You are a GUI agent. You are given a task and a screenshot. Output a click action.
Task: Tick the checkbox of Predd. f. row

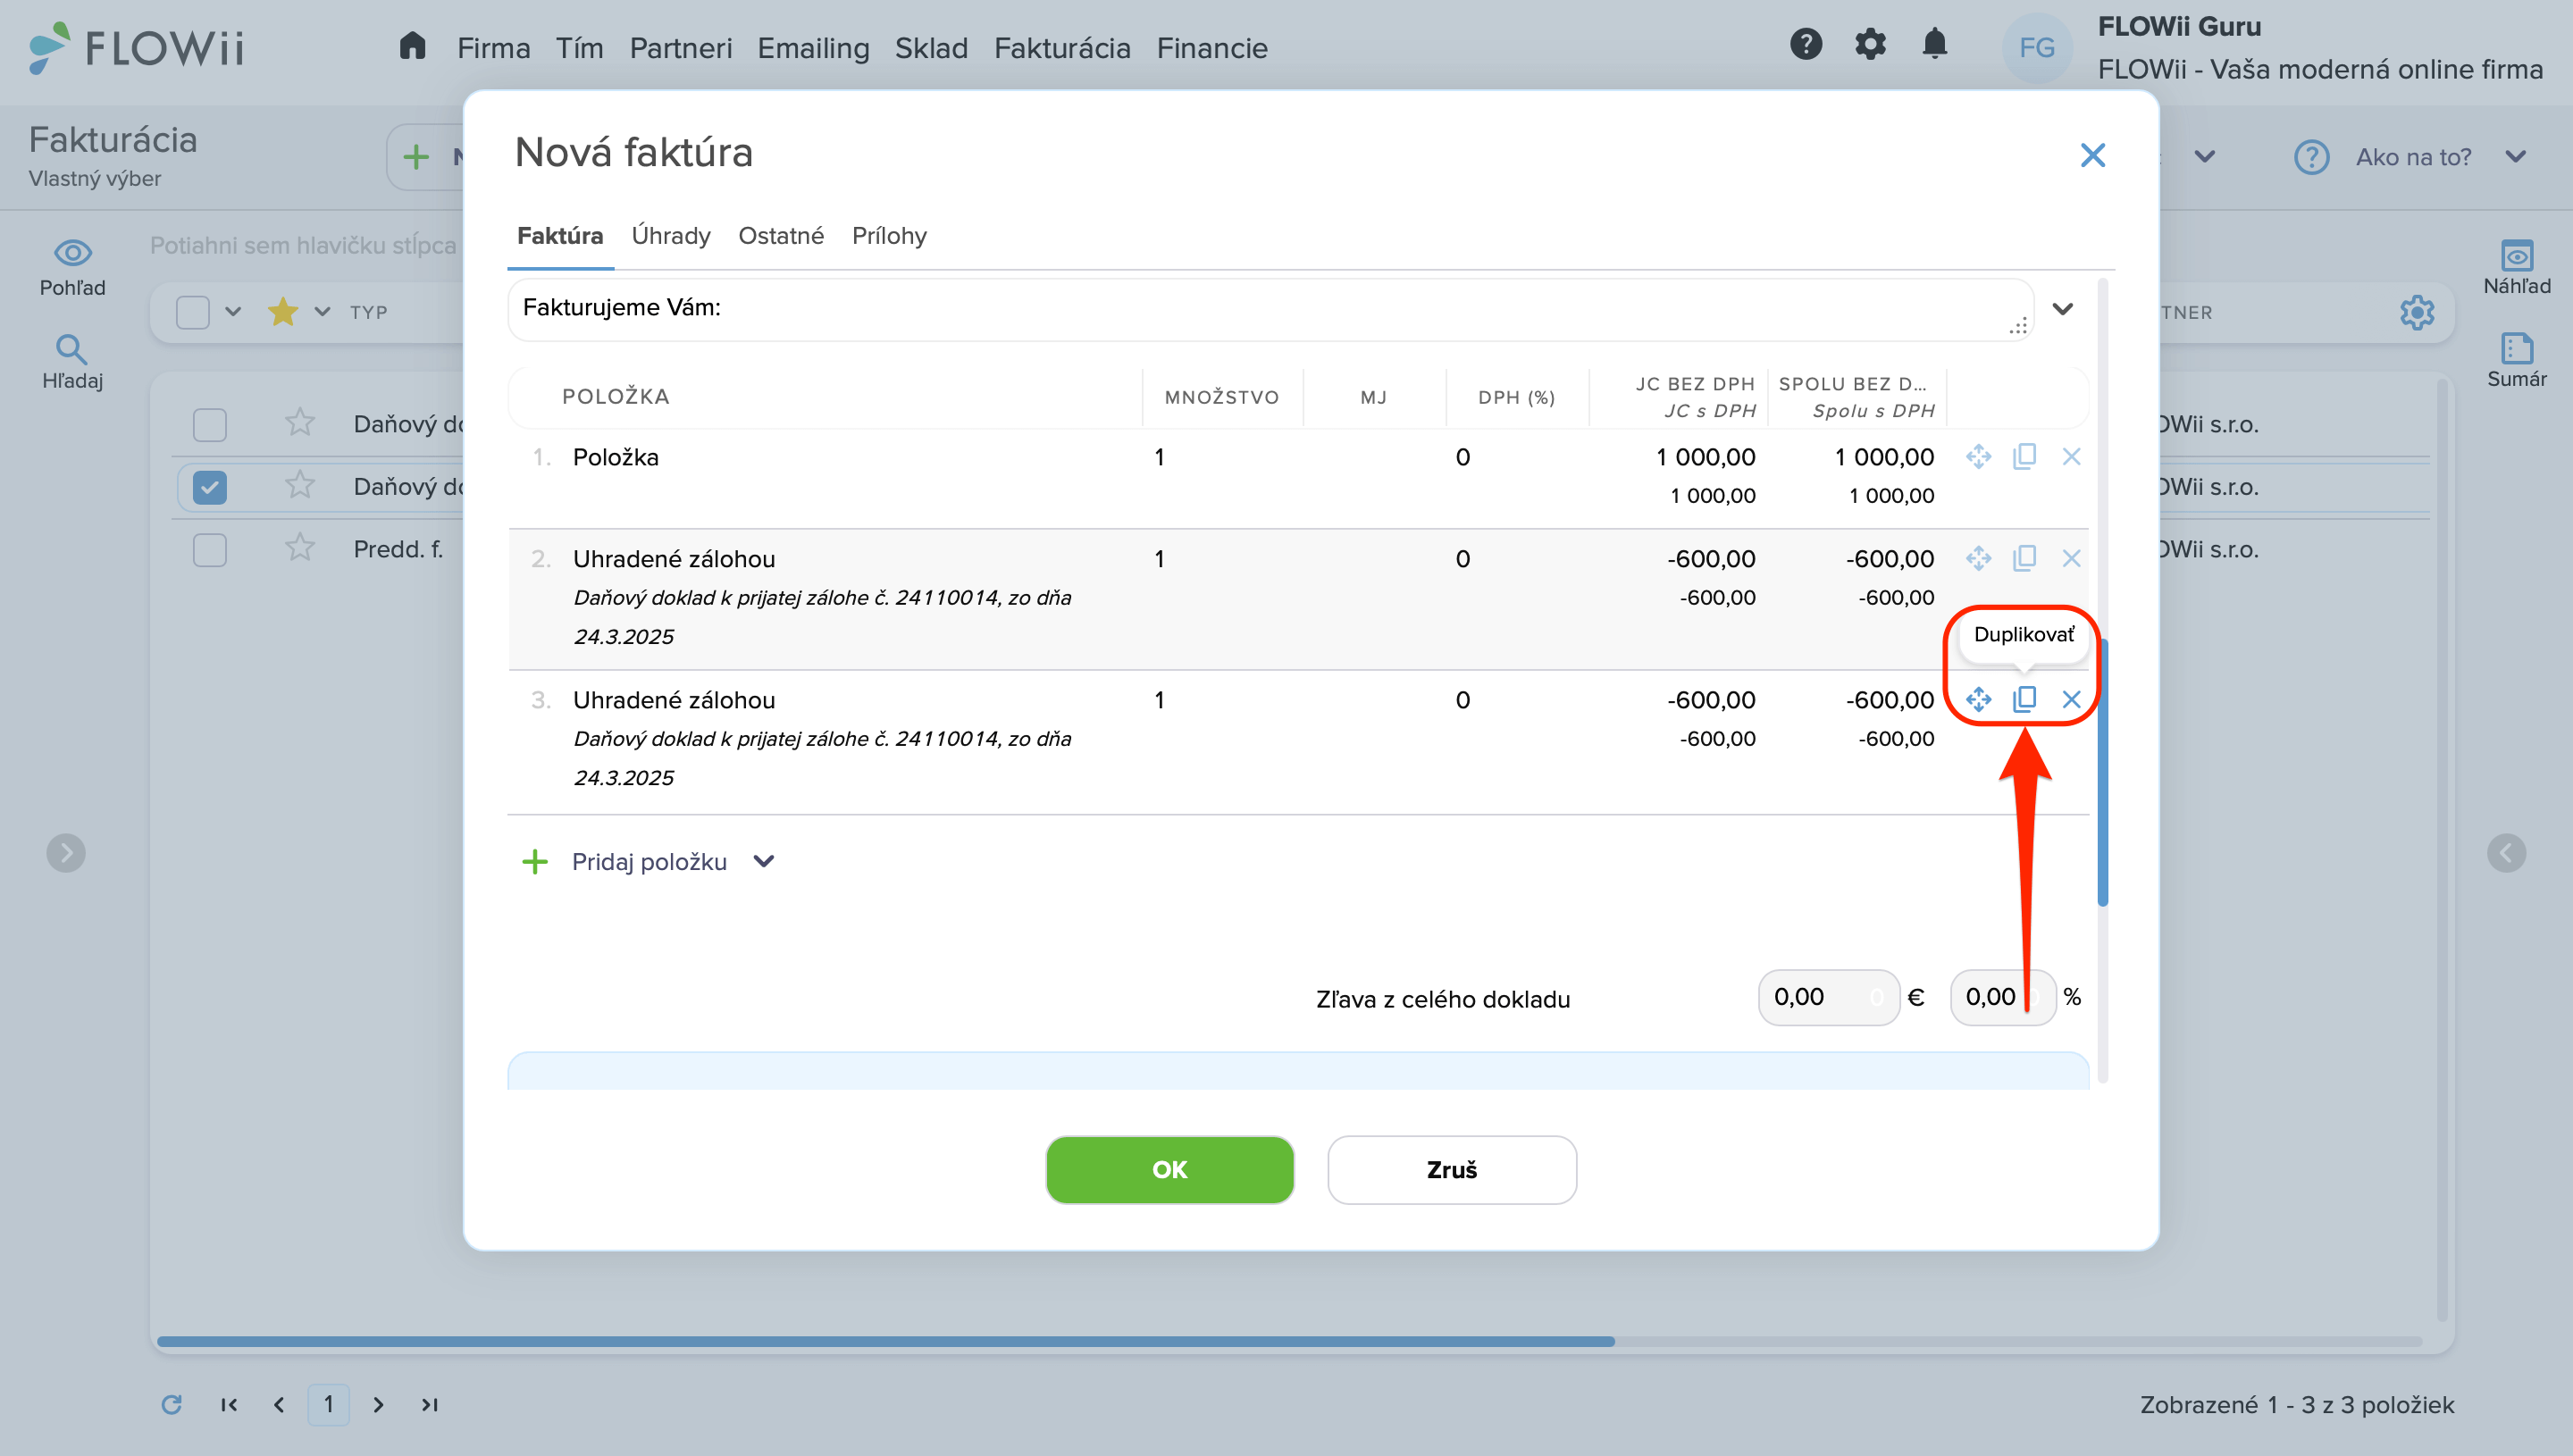point(209,550)
